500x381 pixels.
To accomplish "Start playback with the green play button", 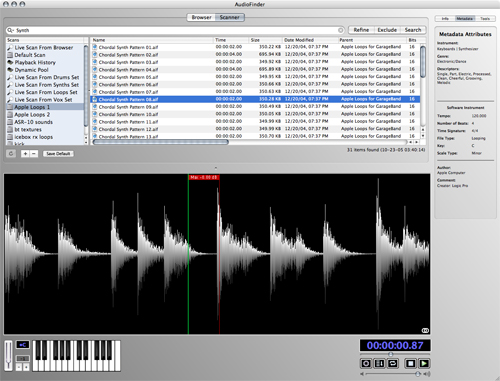I will [424, 363].
